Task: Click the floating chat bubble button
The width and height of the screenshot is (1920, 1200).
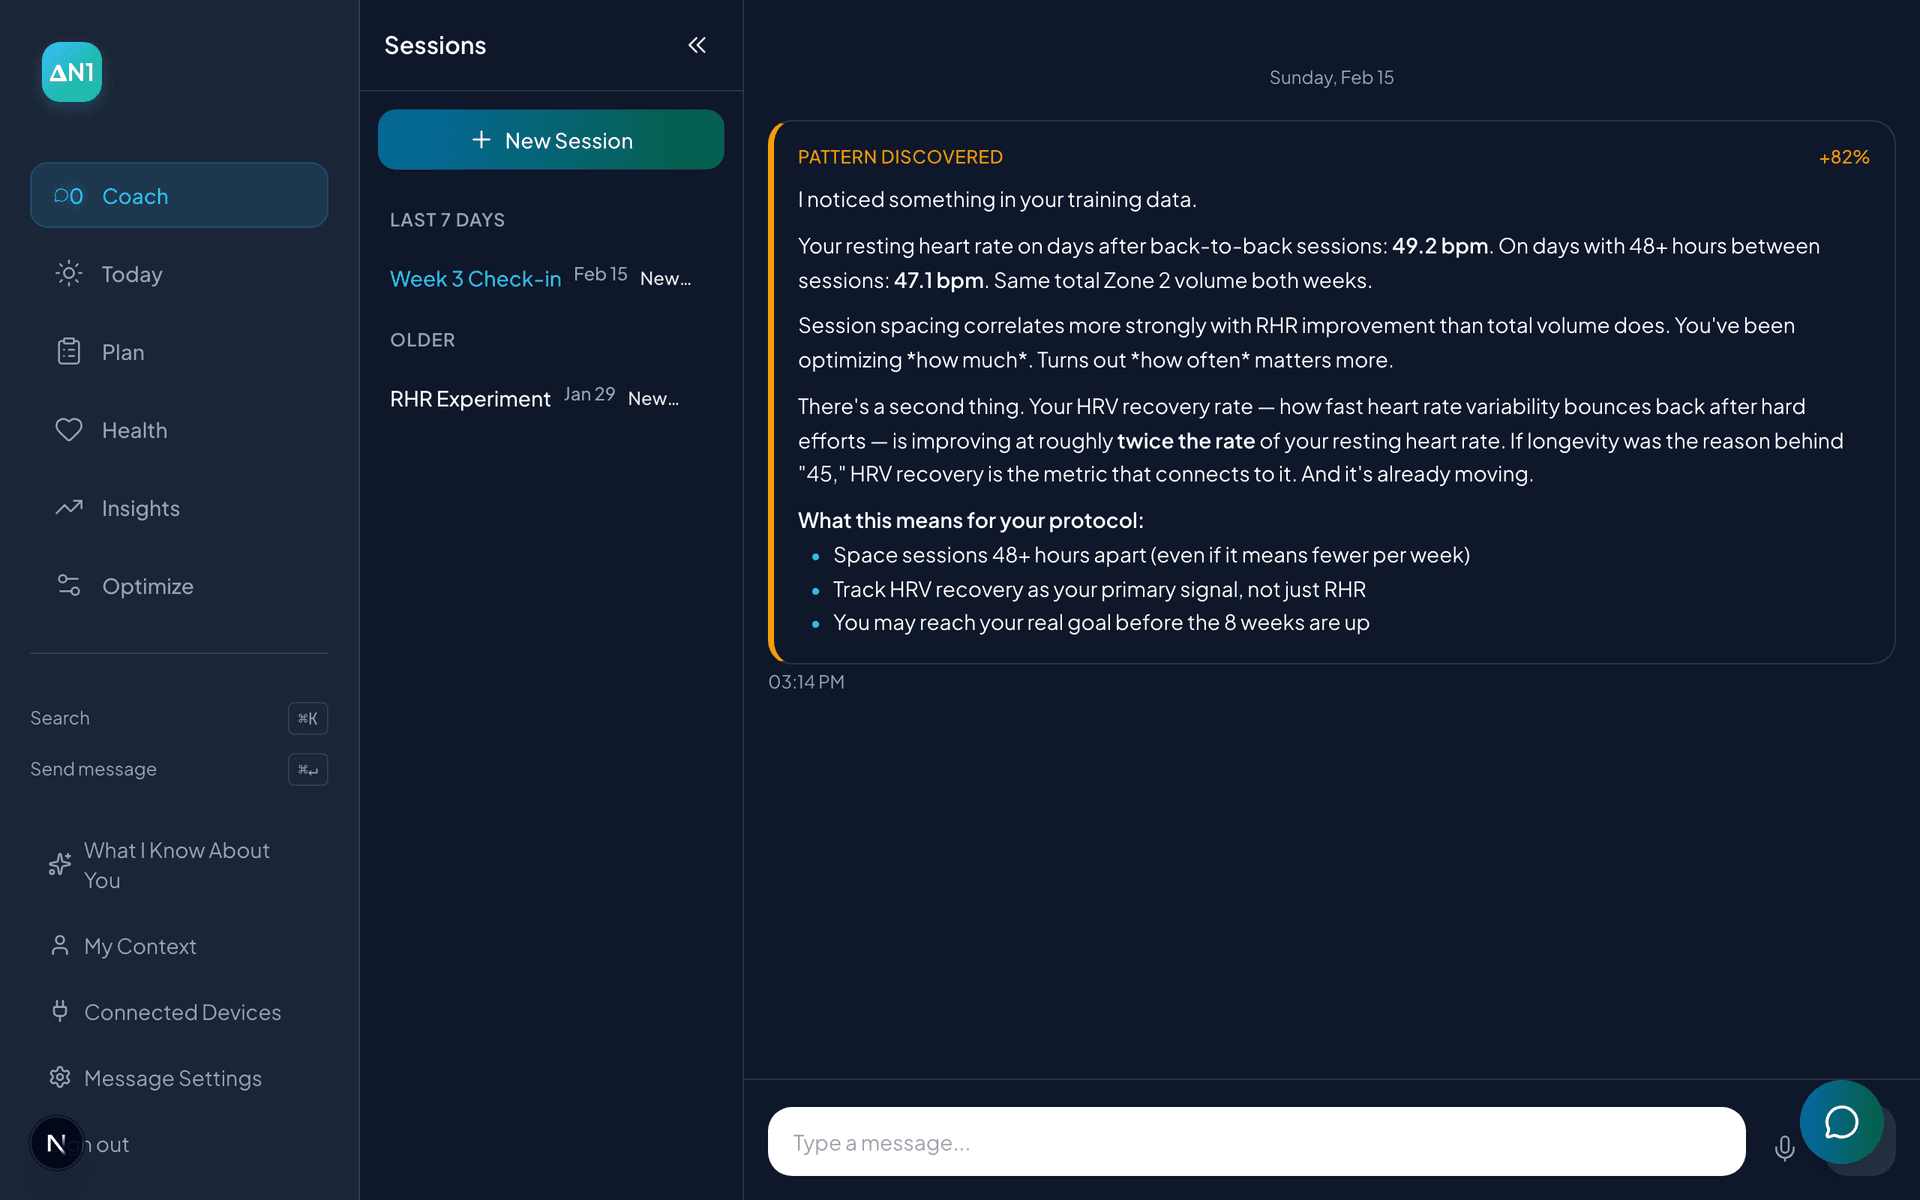Action: point(1841,1122)
